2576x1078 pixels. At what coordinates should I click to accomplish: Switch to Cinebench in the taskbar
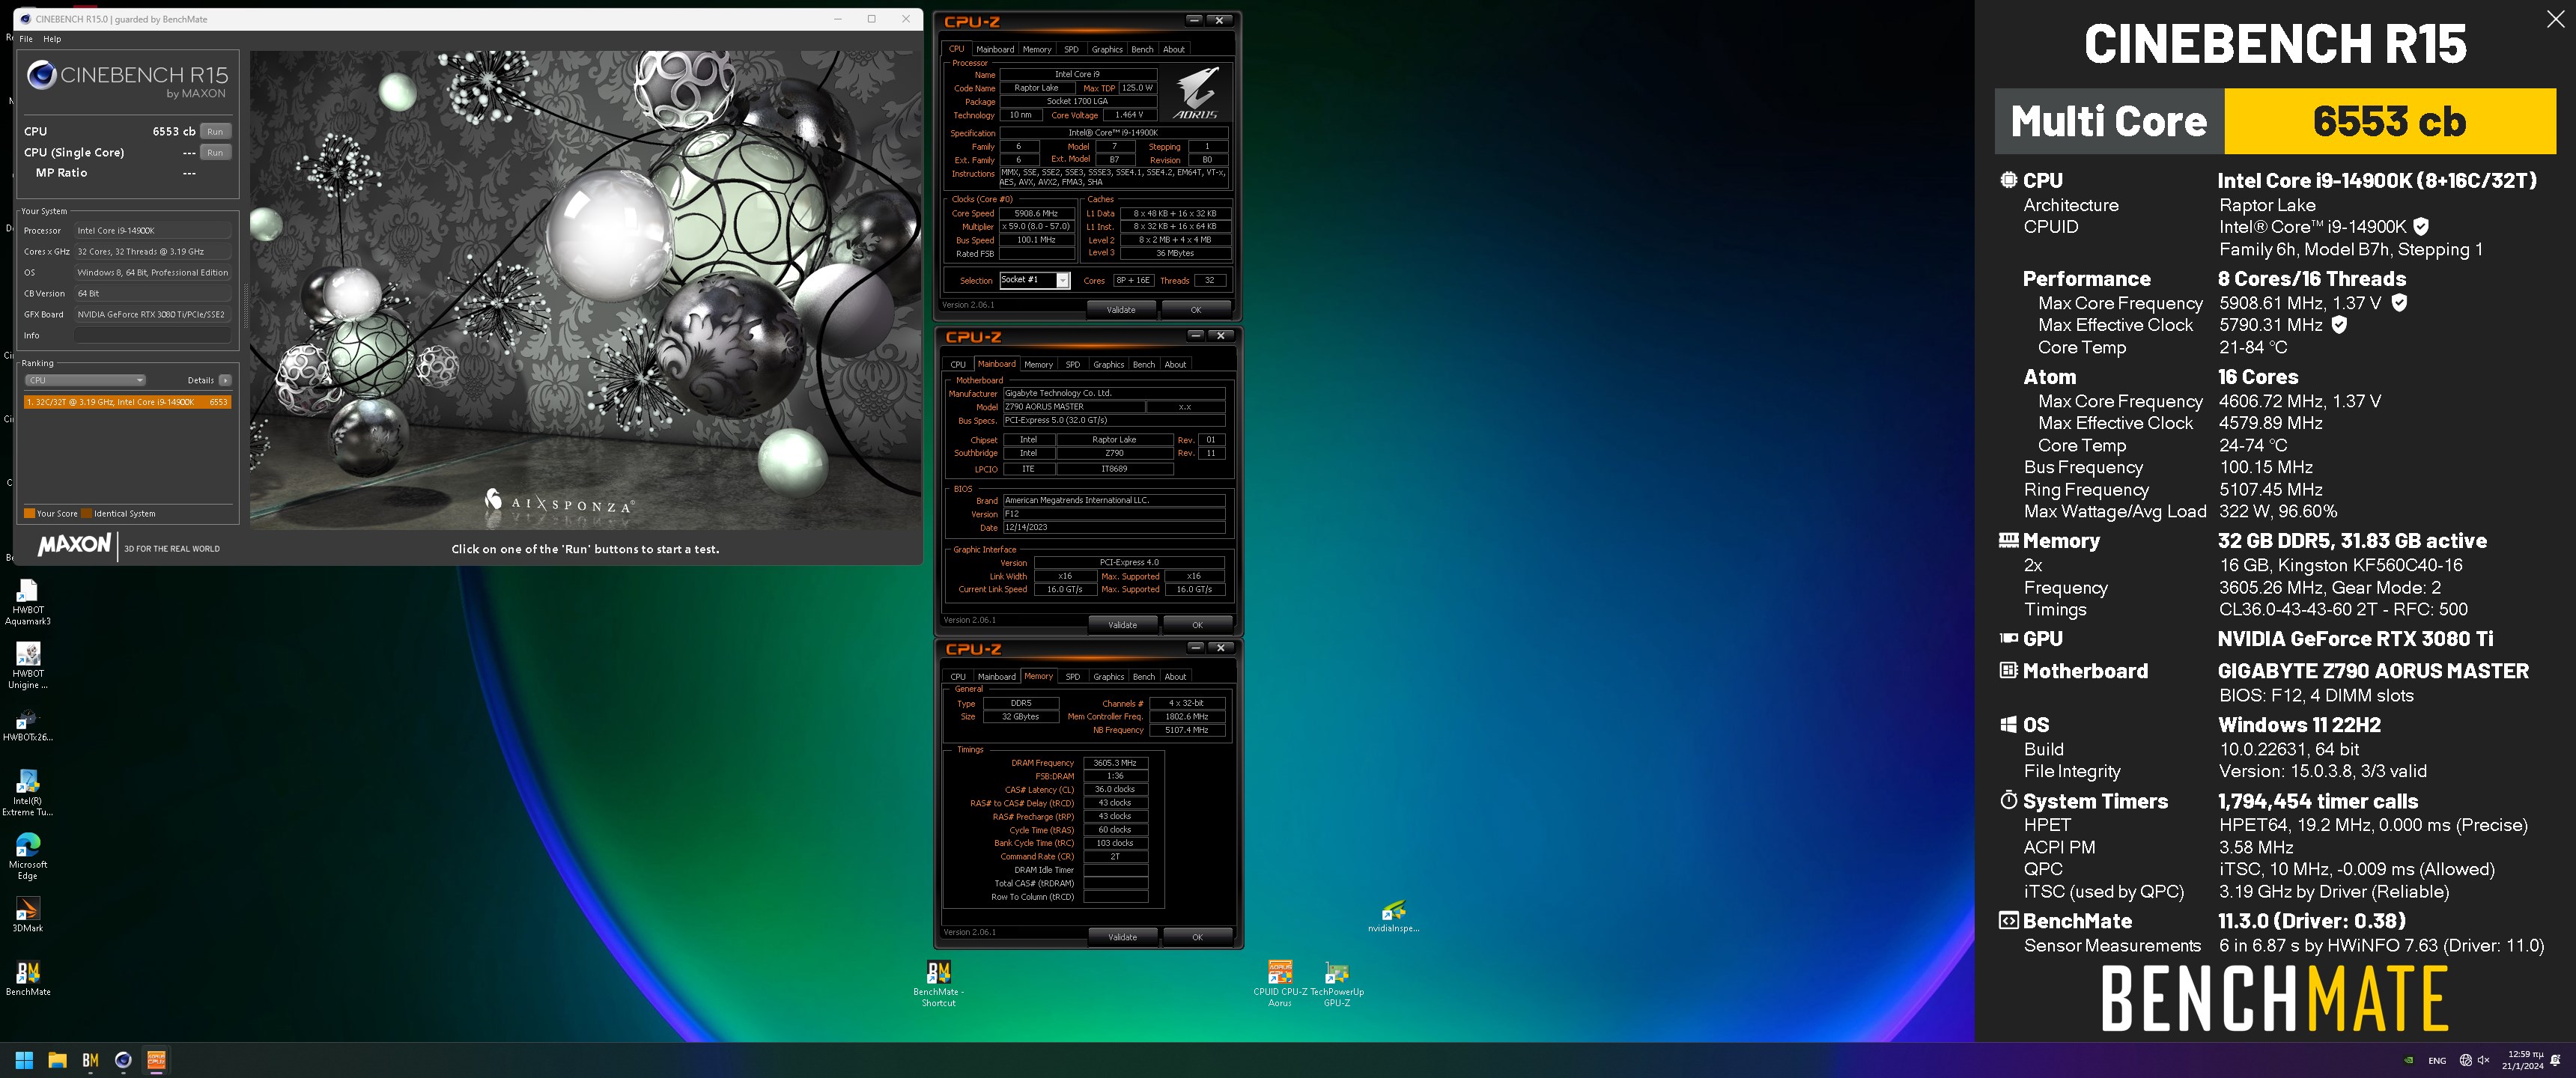pyautogui.click(x=123, y=1060)
